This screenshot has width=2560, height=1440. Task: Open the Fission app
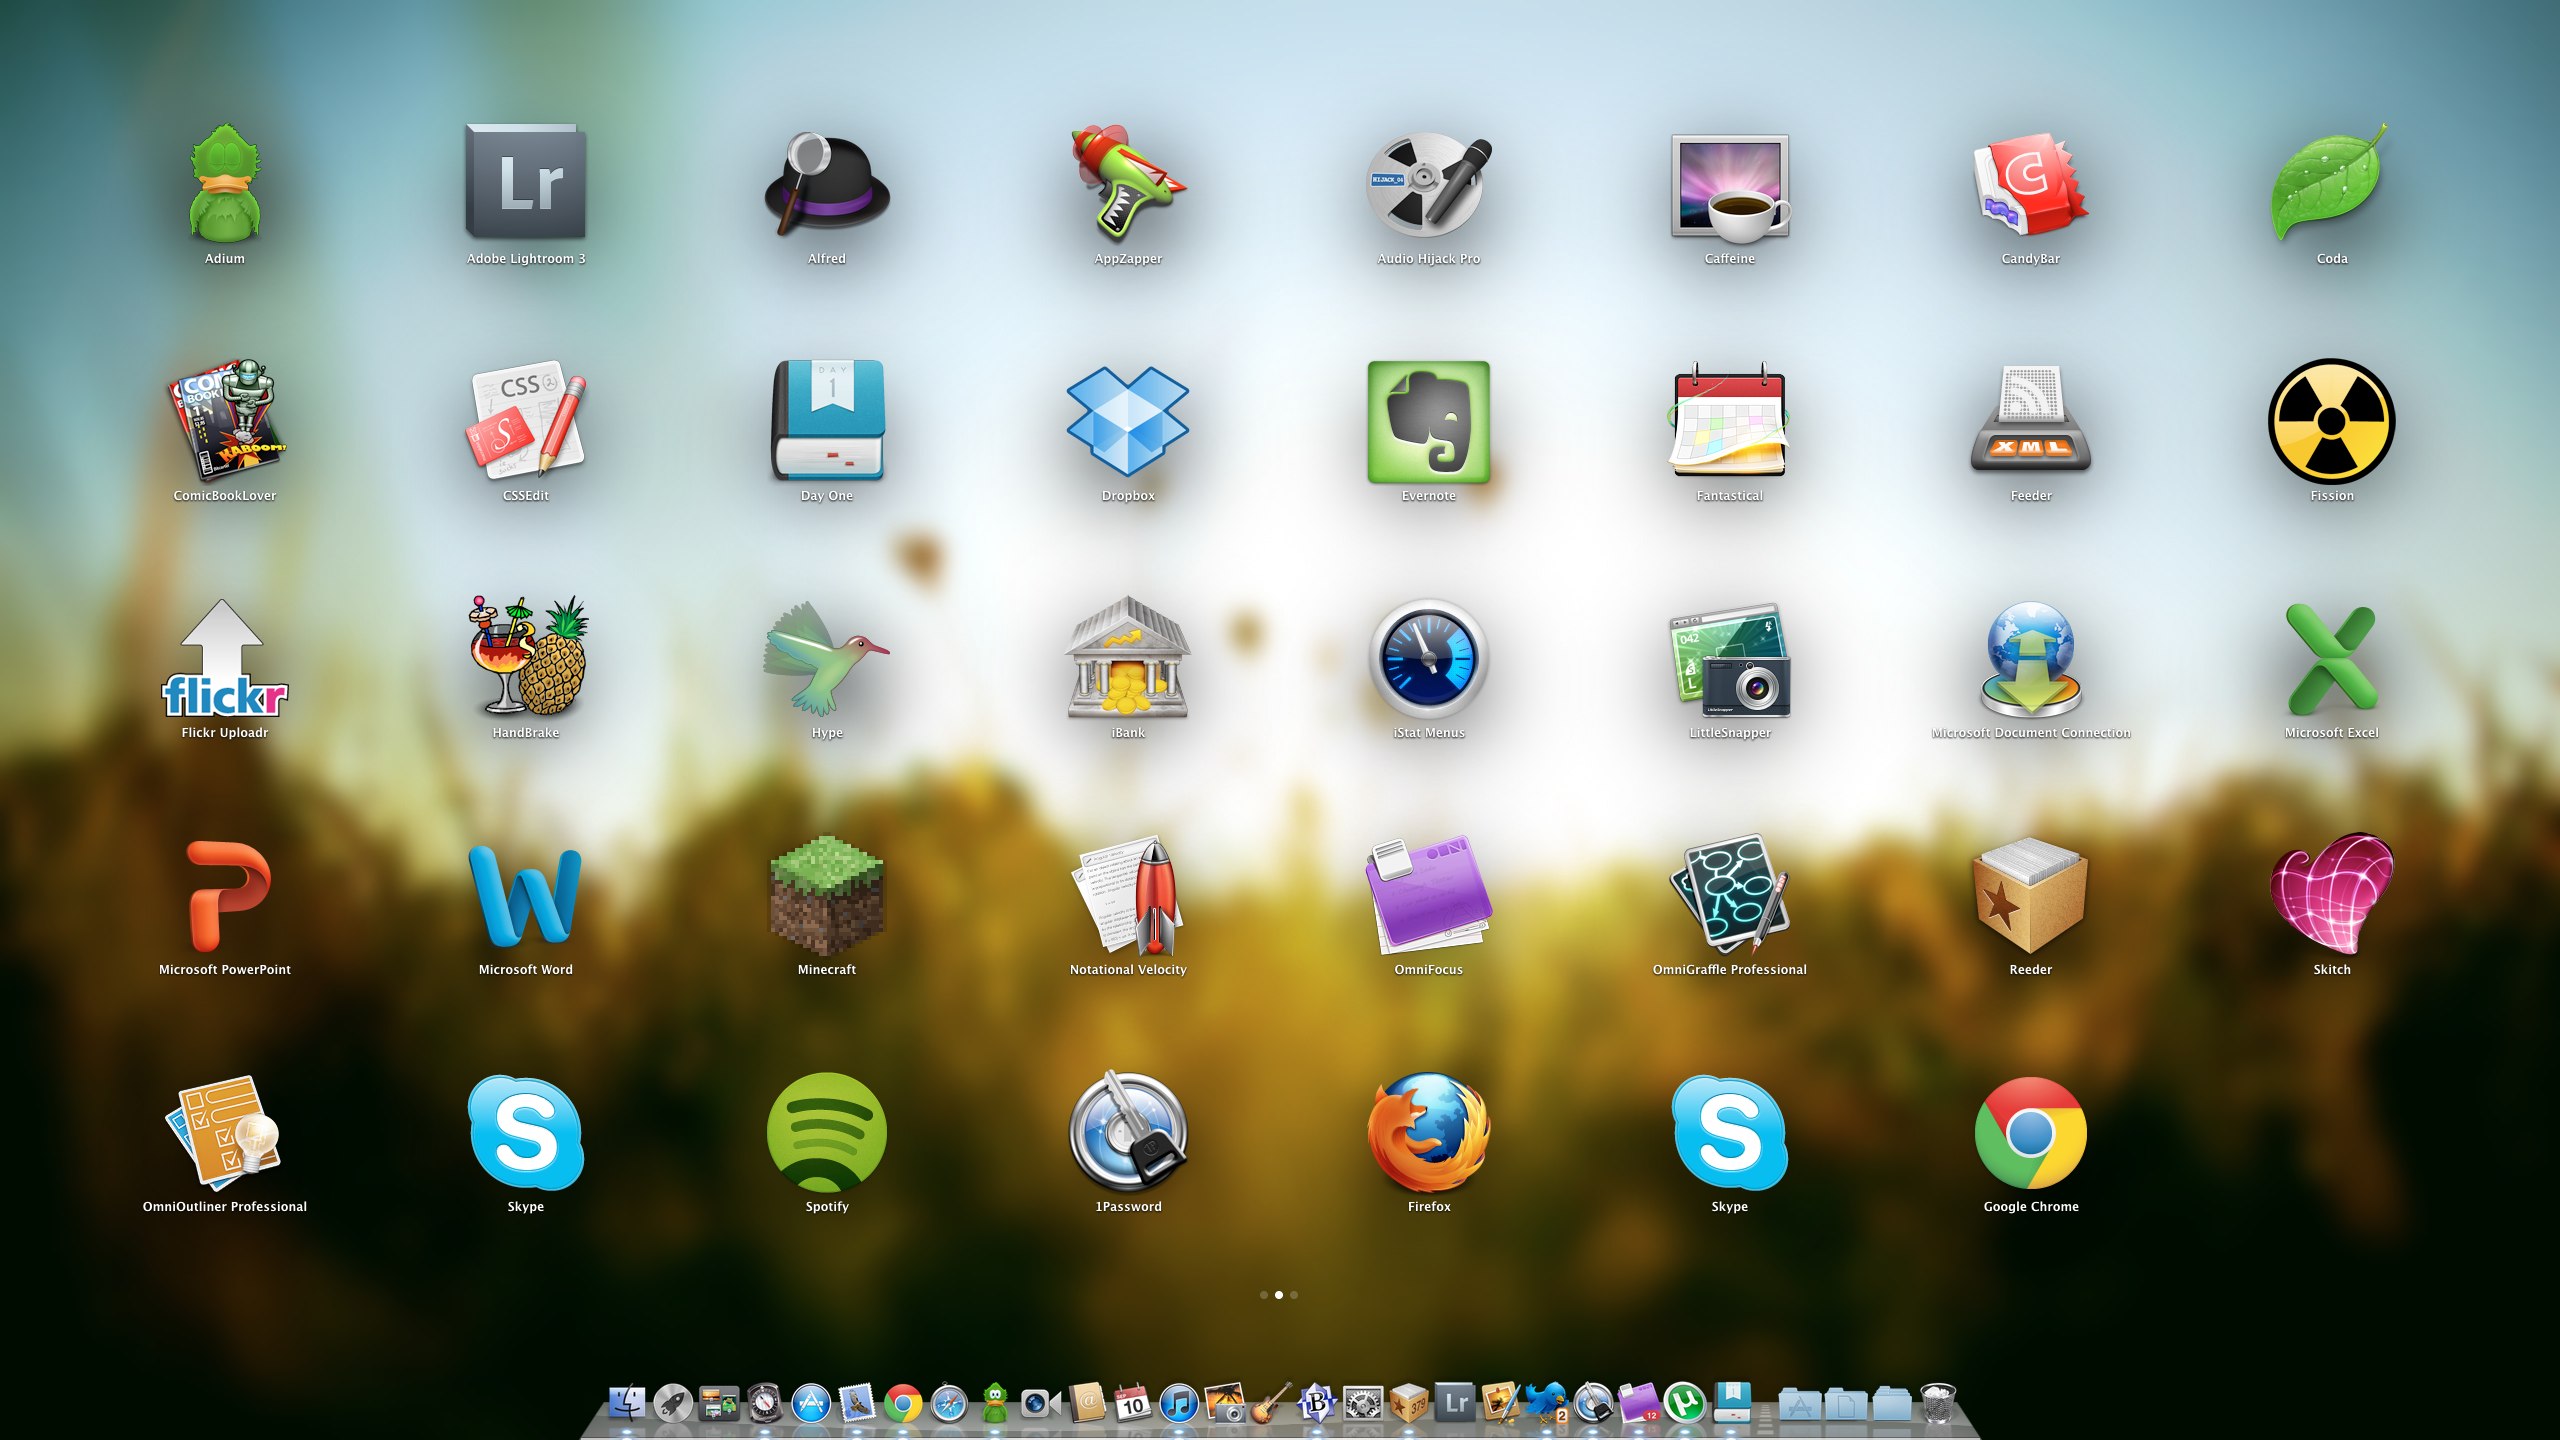2332,421
